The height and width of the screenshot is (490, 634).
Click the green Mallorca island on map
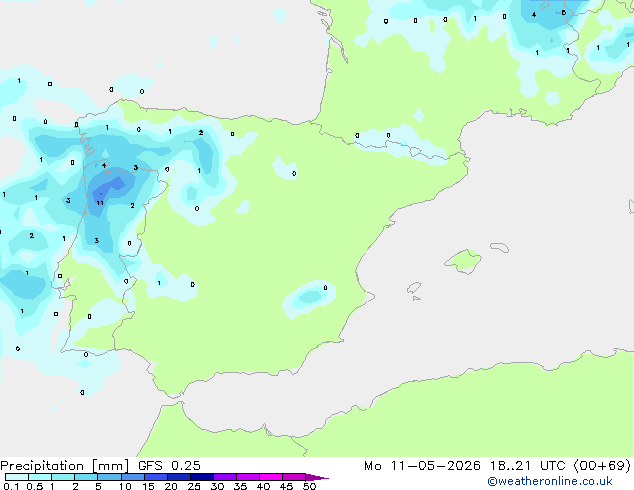[x=463, y=261]
